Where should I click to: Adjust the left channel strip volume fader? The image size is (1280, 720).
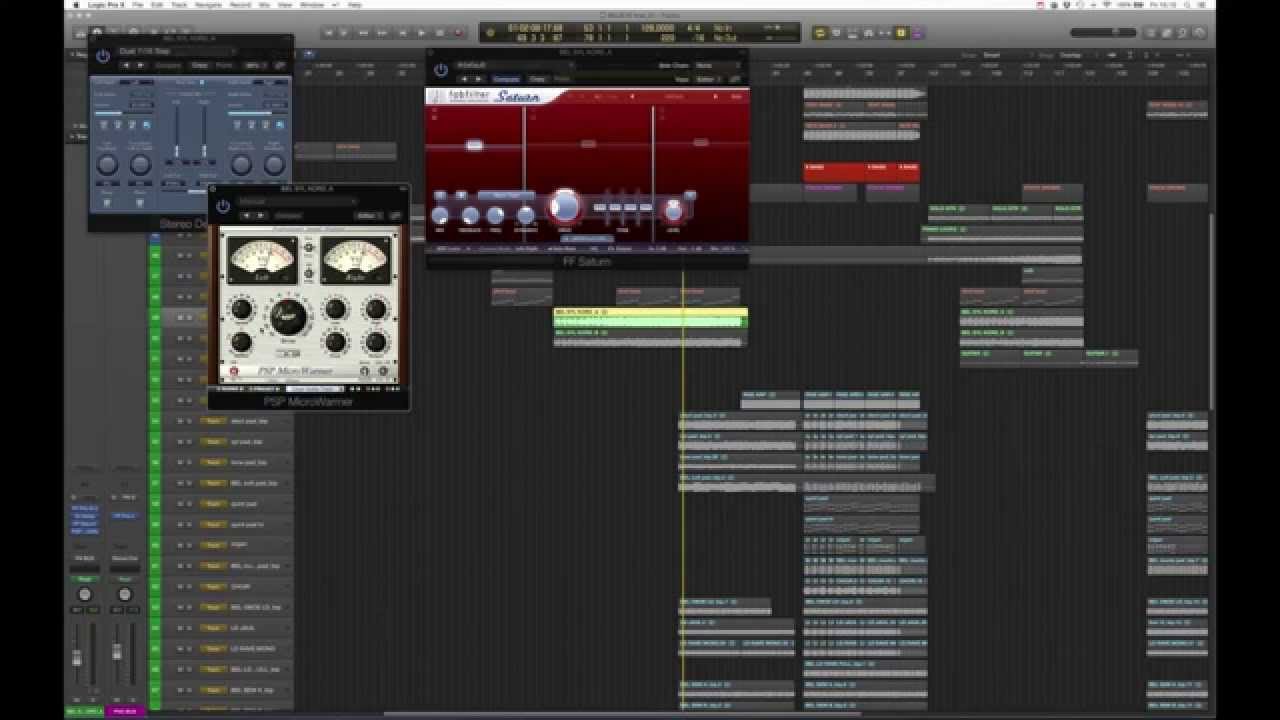77,658
